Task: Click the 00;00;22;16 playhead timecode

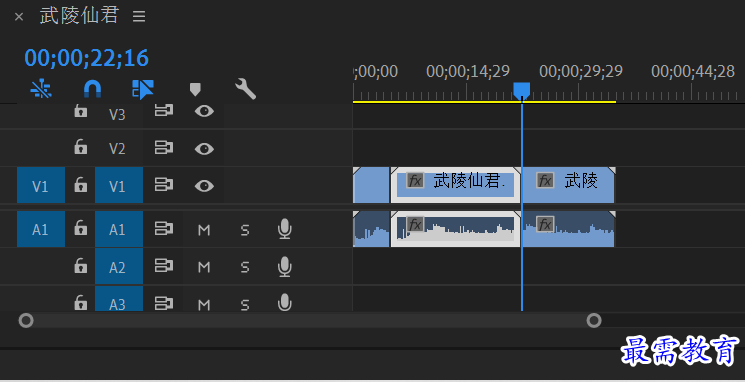Action: point(86,58)
